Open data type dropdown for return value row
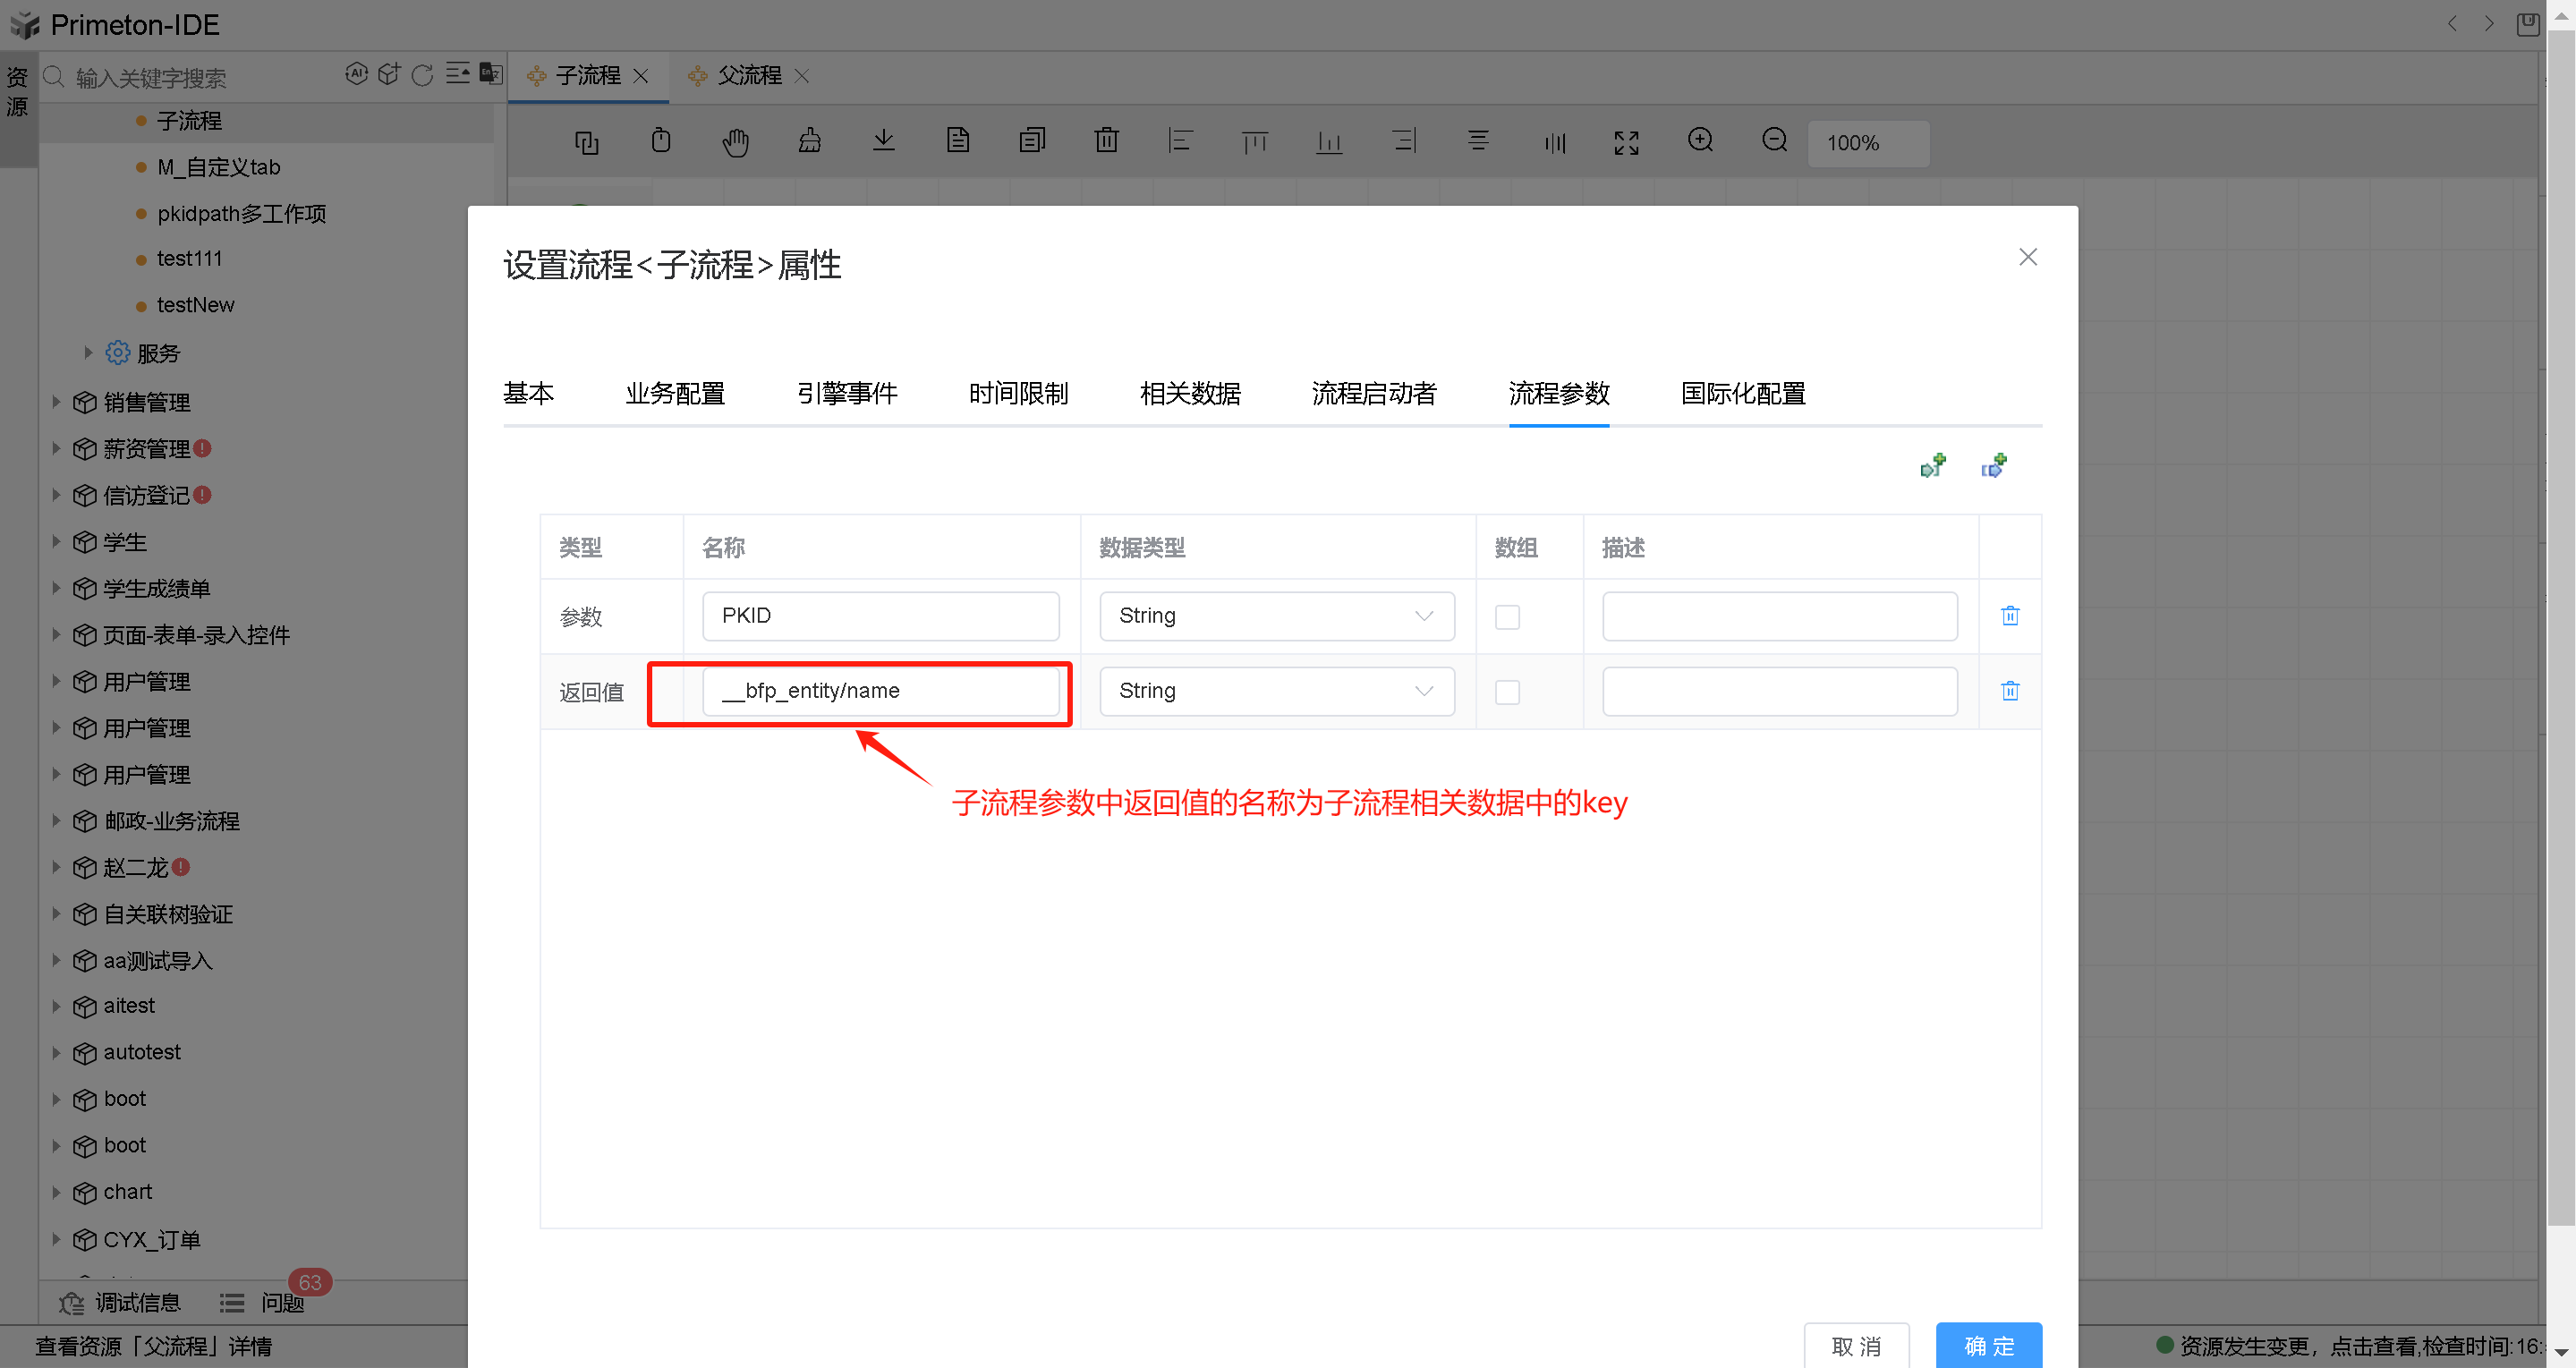The width and height of the screenshot is (2576, 1368). (1276, 691)
